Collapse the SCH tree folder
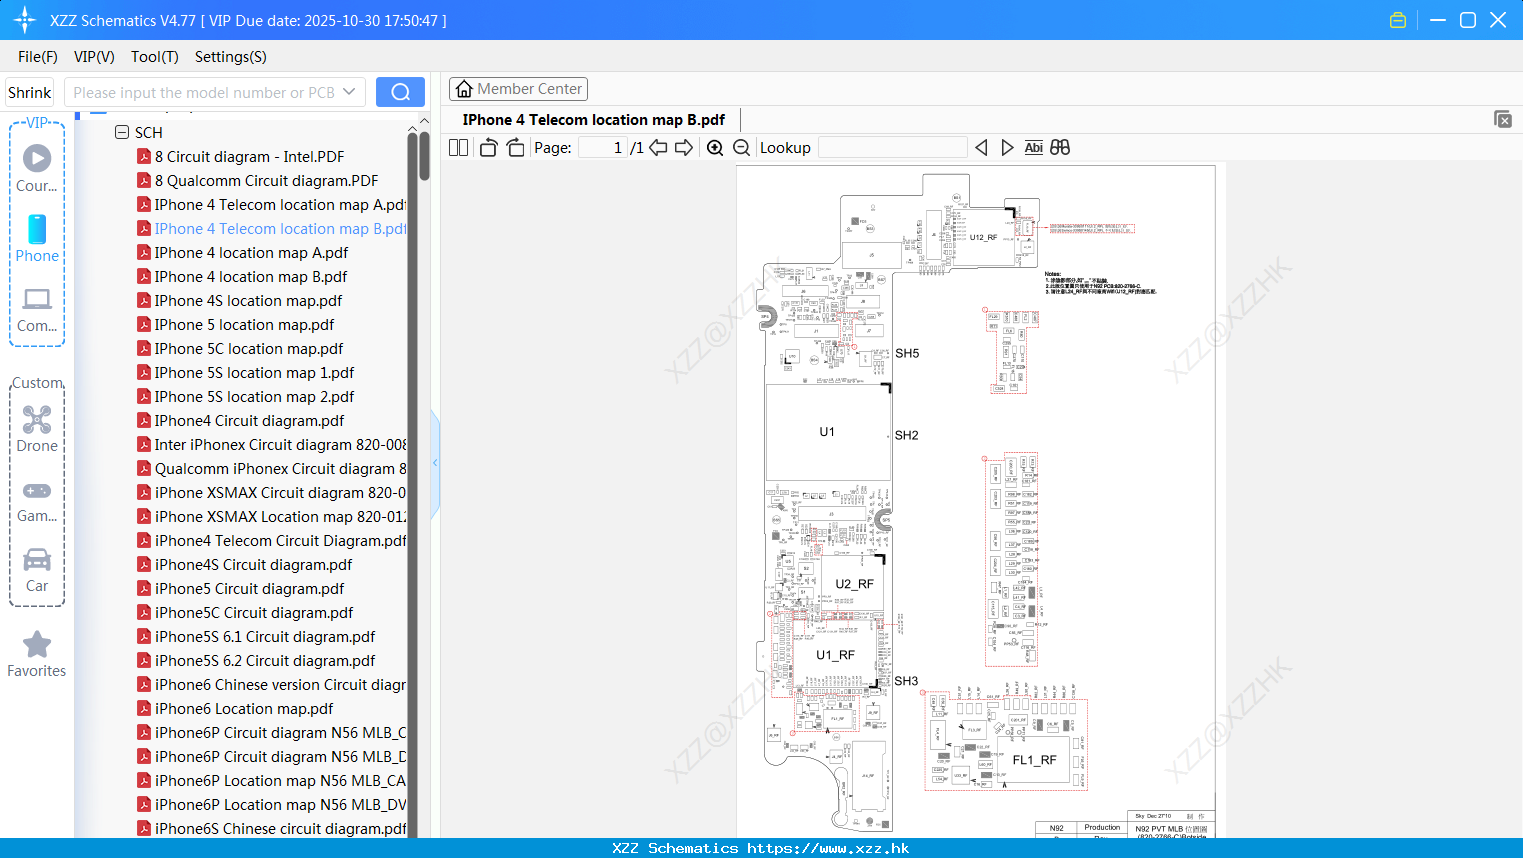 click(122, 132)
